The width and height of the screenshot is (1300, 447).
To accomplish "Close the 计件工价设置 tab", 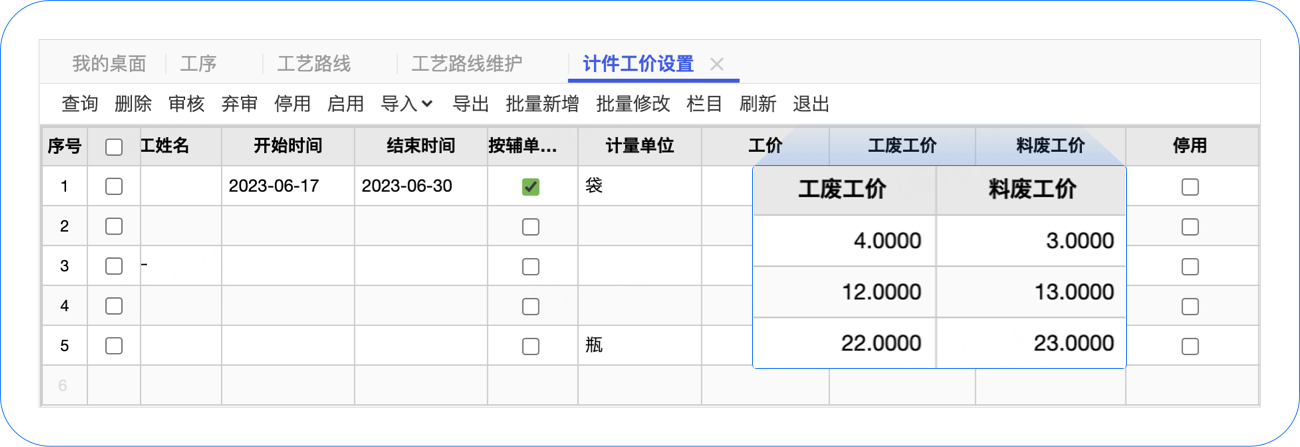I will (716, 64).
